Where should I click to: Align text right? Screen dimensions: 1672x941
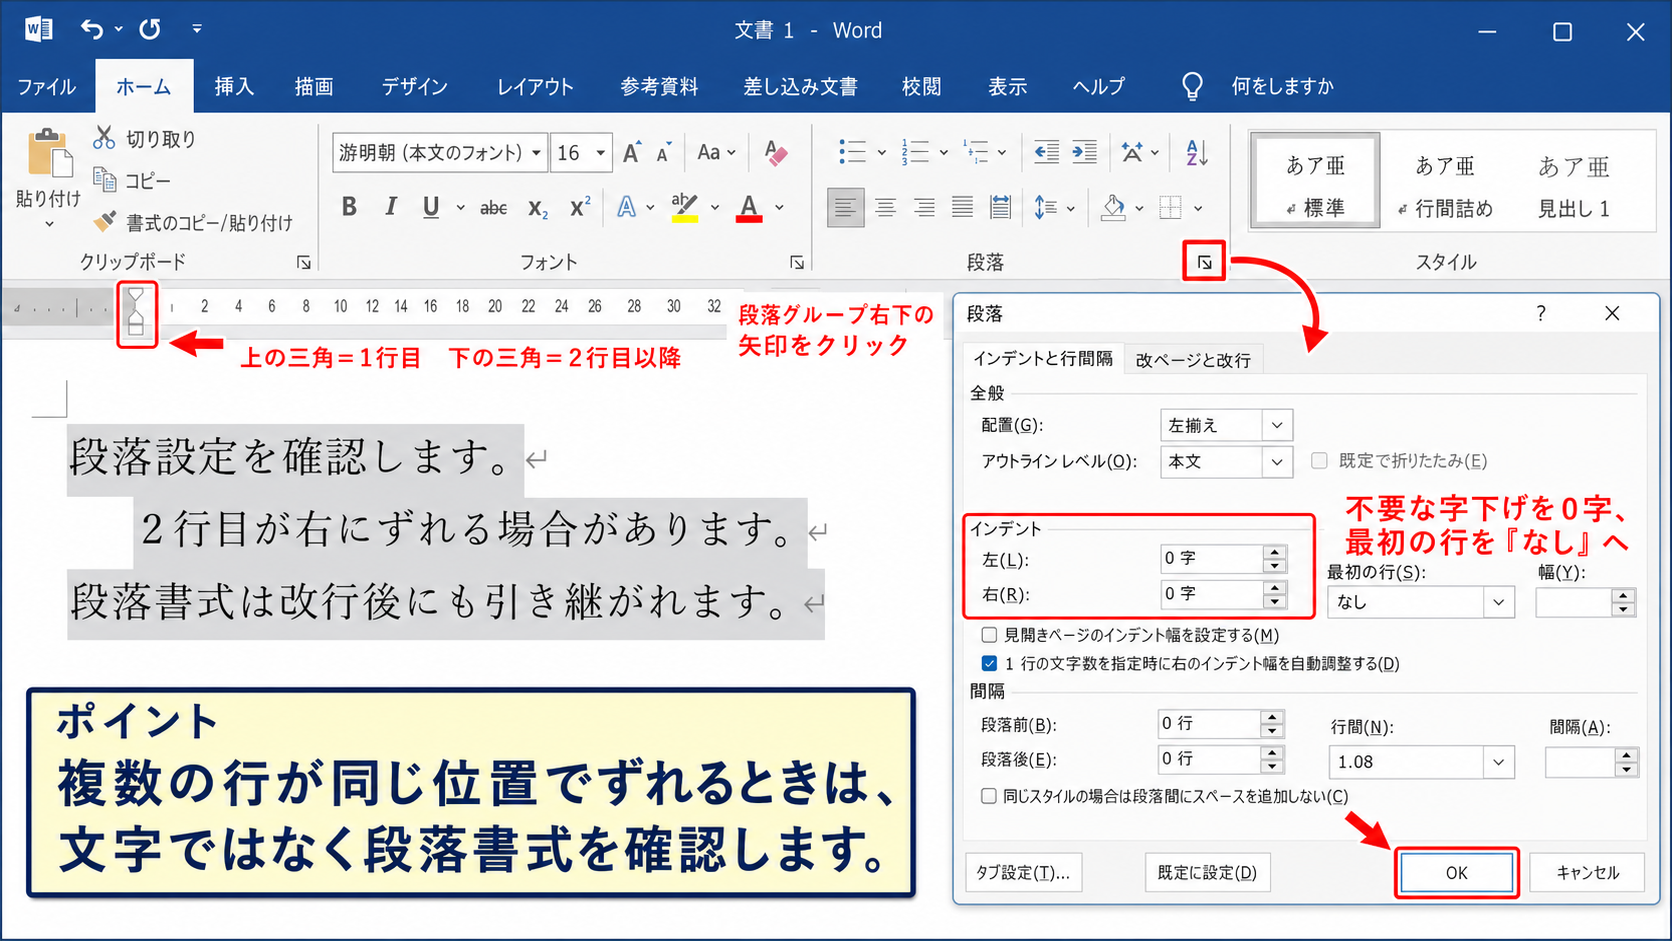pyautogui.click(x=924, y=208)
